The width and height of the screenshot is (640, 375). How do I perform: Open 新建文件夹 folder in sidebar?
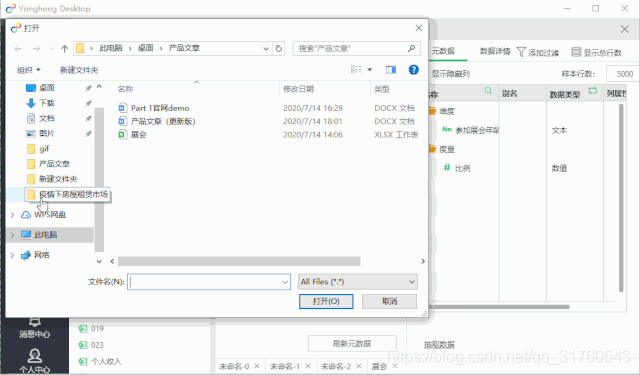(x=58, y=179)
